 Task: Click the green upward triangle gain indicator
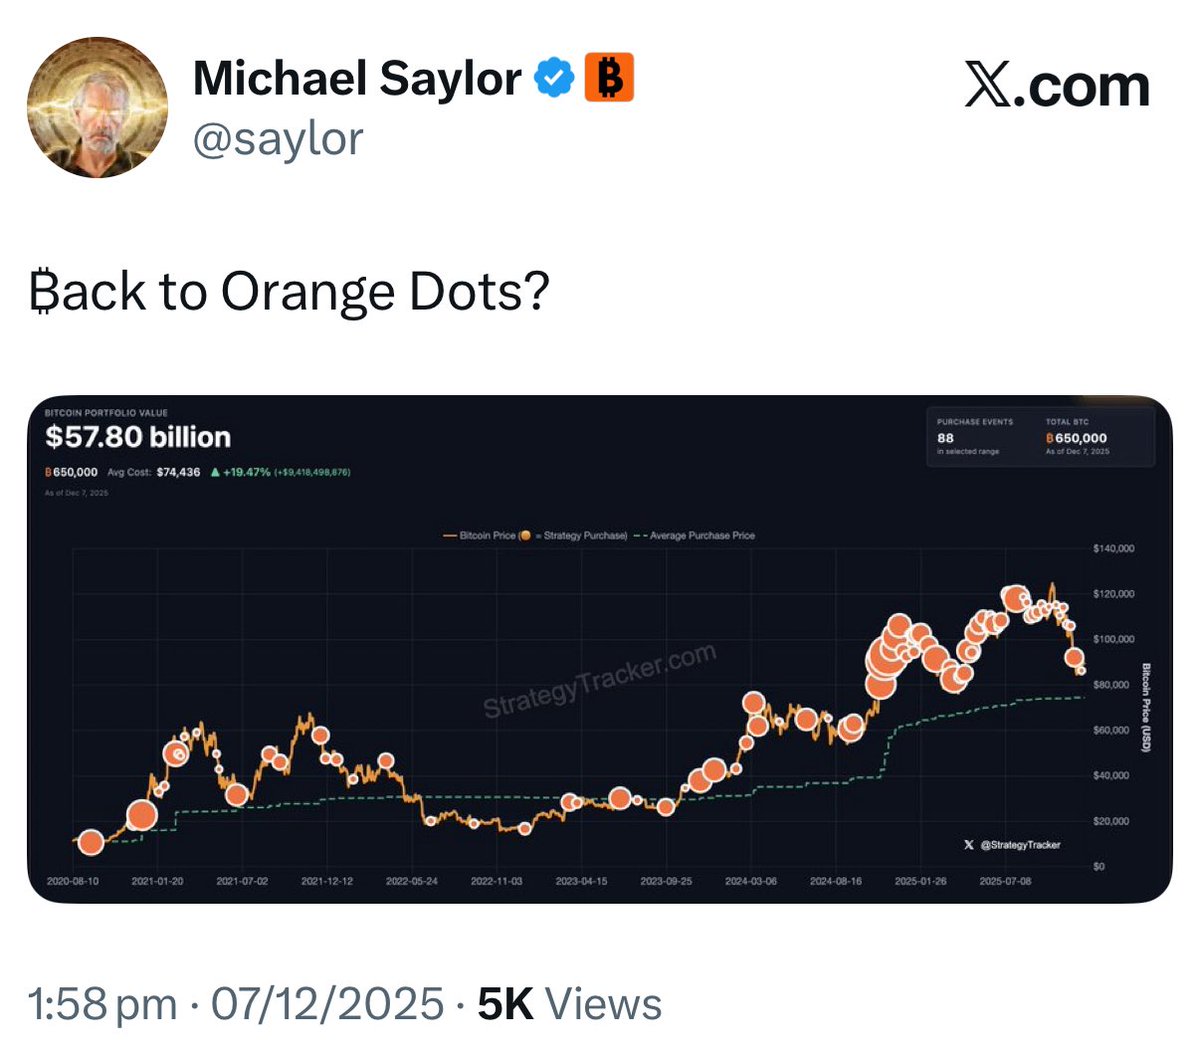(215, 472)
